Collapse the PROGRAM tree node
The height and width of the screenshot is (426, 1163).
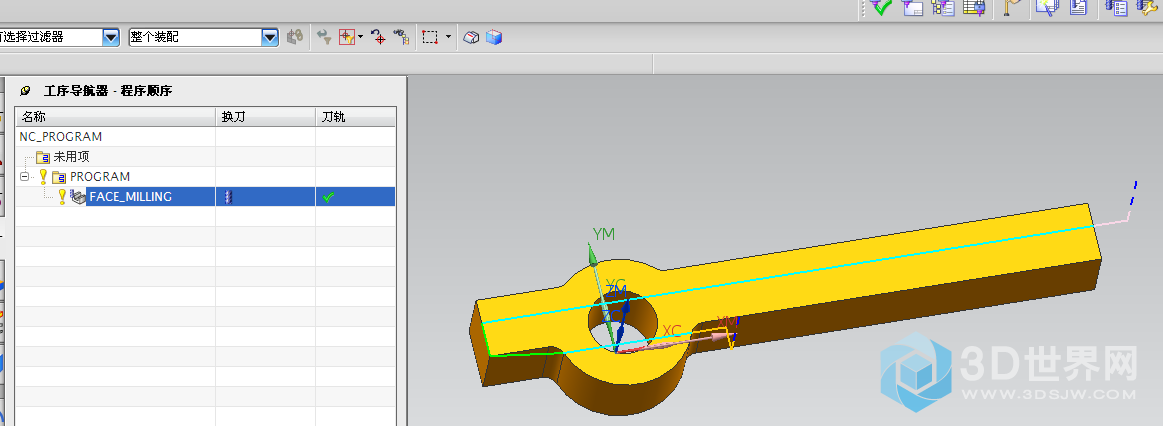(x=24, y=176)
